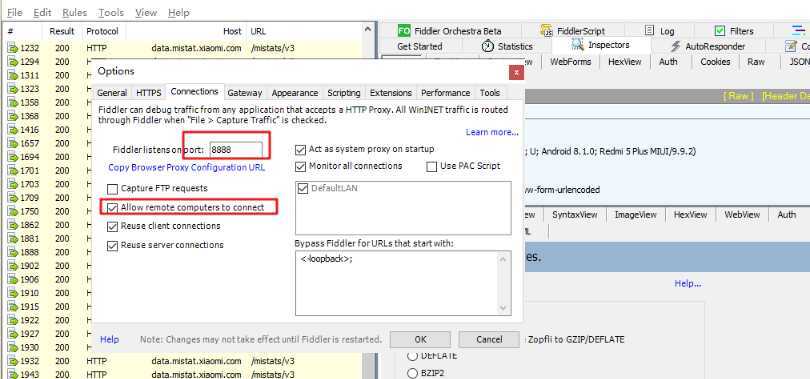Switch to the Extensions options tab

(391, 93)
